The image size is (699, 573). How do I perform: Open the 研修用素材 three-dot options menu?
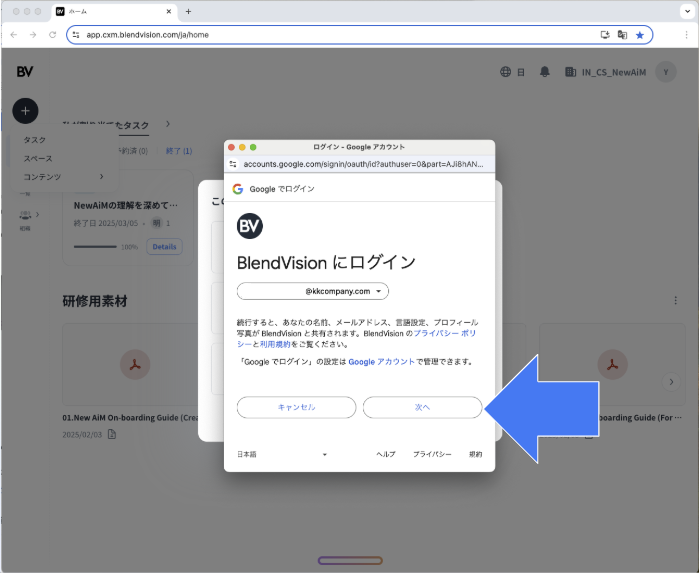[x=675, y=301]
